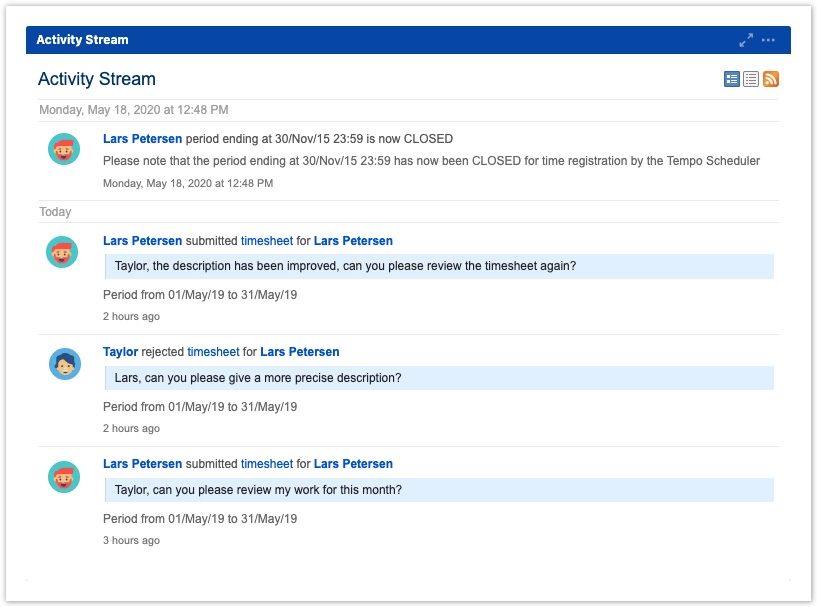Select the comment 'Taylor, can you please review my work'
This screenshot has width=817, height=607.
pos(258,490)
